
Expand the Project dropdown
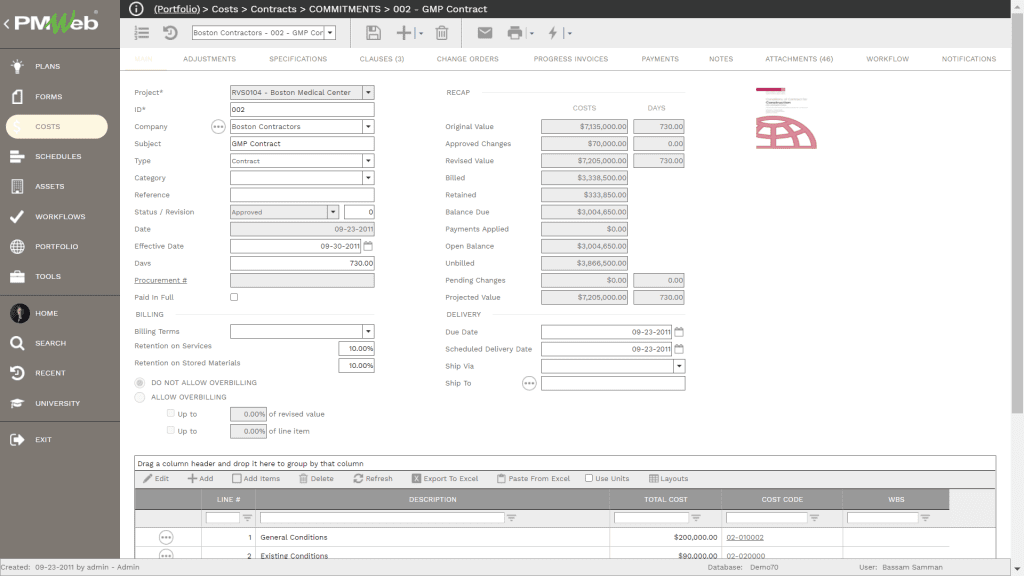(x=368, y=93)
